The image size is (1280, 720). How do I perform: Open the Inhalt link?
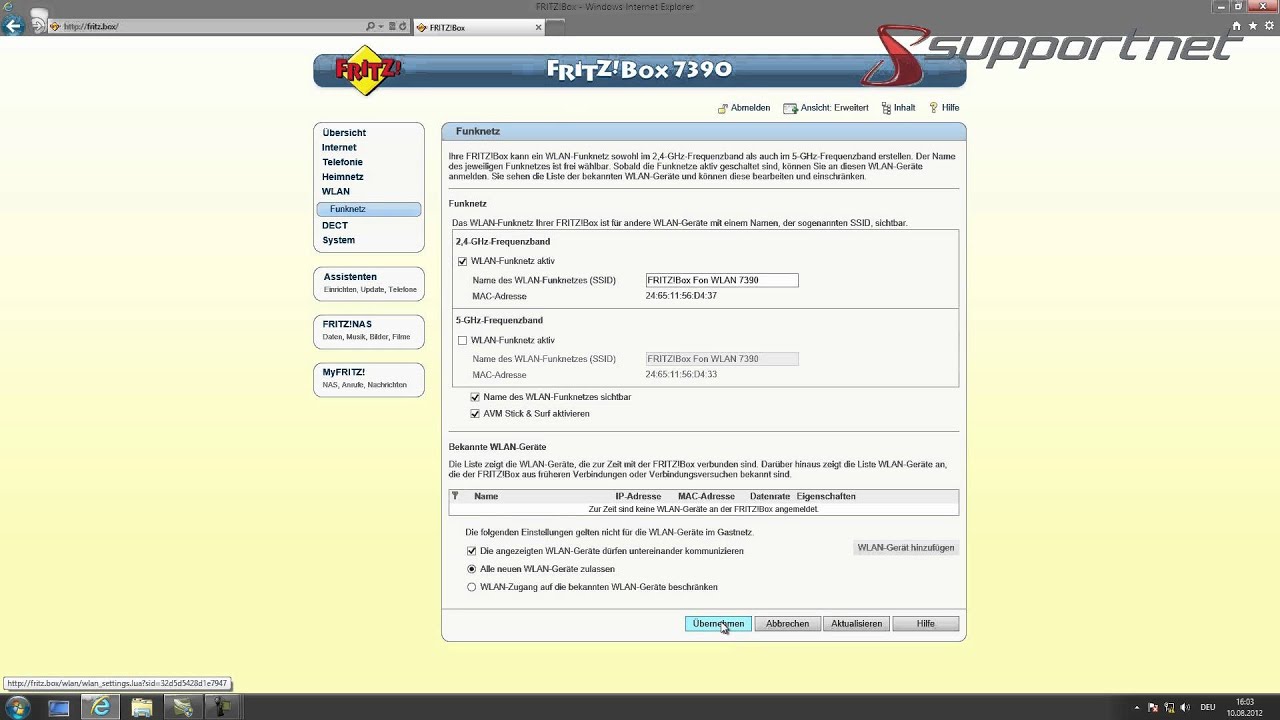[904, 108]
